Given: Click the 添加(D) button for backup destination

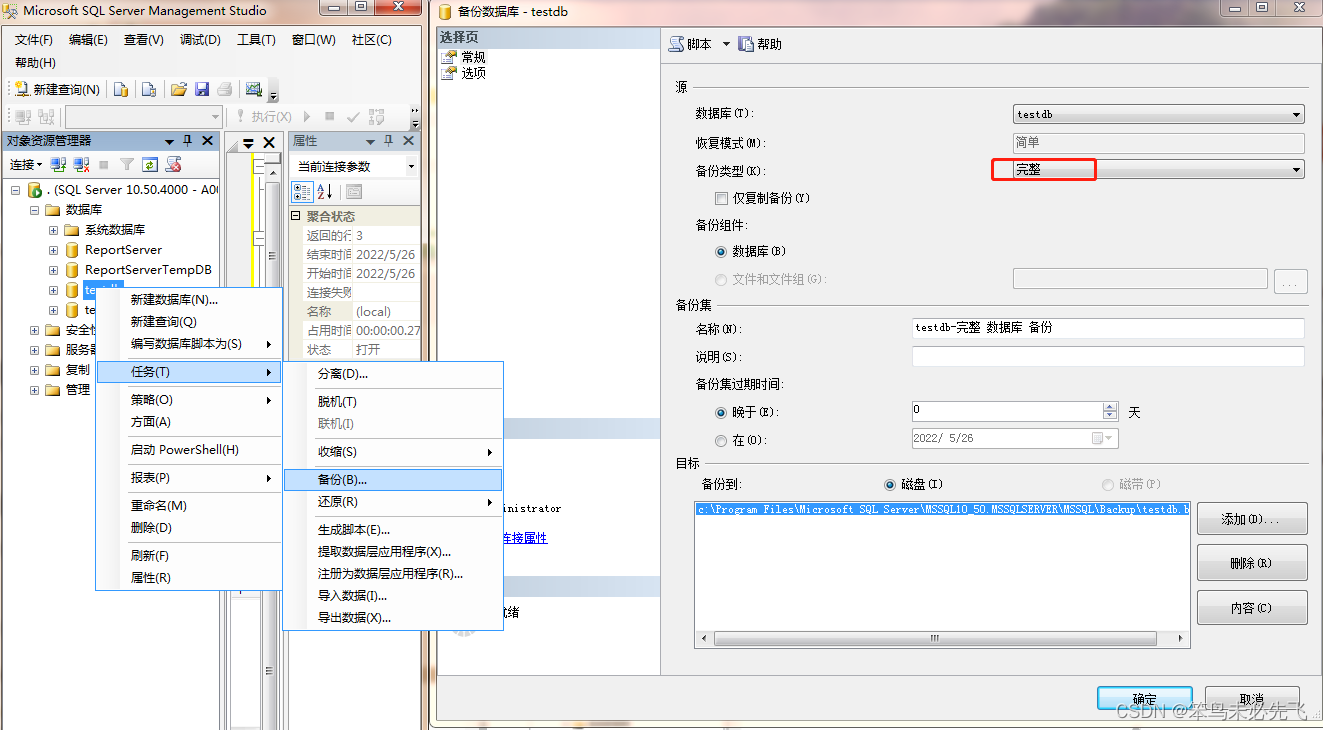Looking at the screenshot, I should [x=1251, y=517].
